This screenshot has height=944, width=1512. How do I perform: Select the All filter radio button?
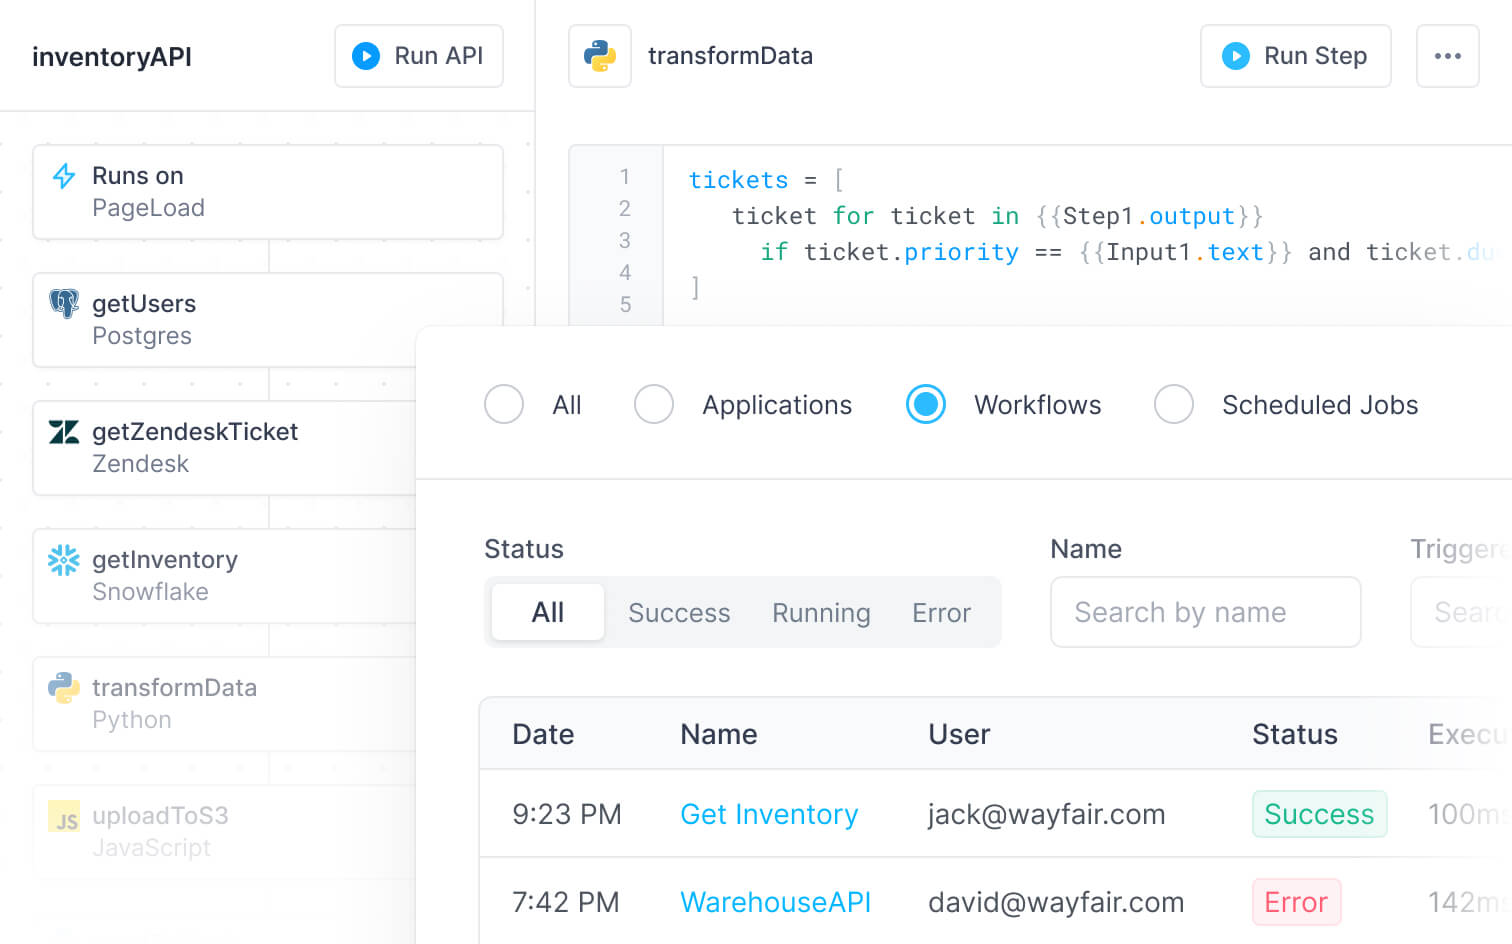point(504,404)
